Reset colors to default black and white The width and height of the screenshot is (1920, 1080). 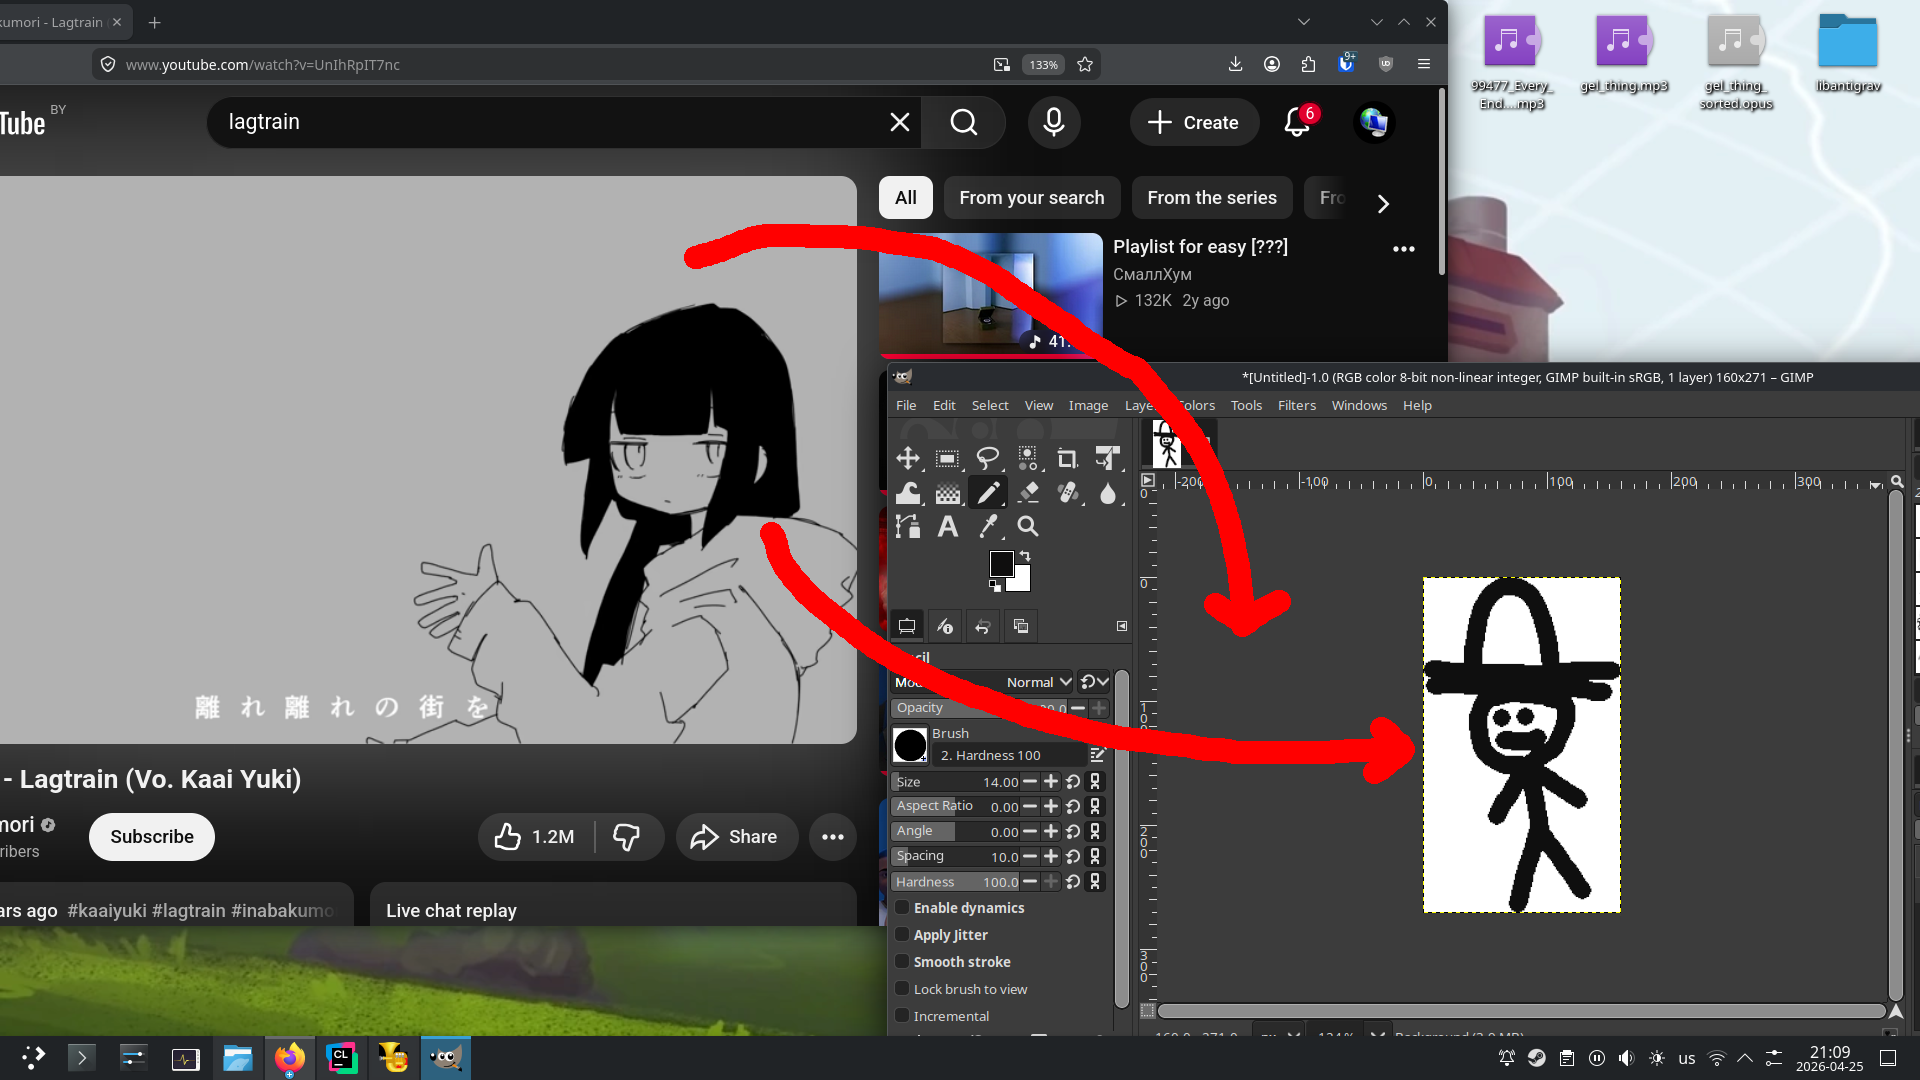[995, 586]
